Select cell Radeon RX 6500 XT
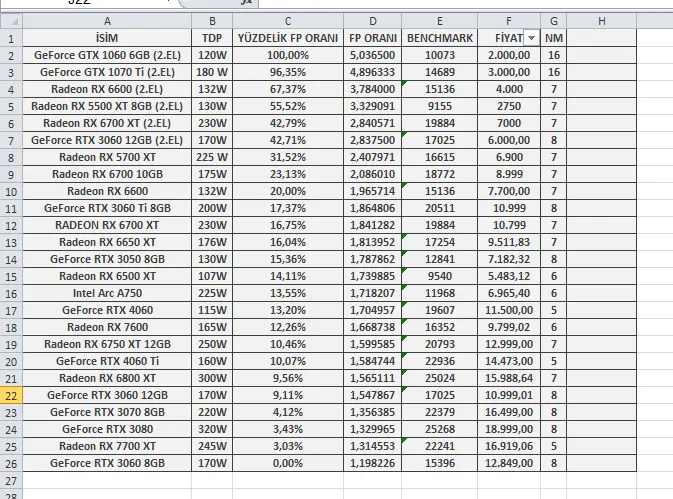Image resolution: width=673 pixels, height=499 pixels. tap(107, 276)
